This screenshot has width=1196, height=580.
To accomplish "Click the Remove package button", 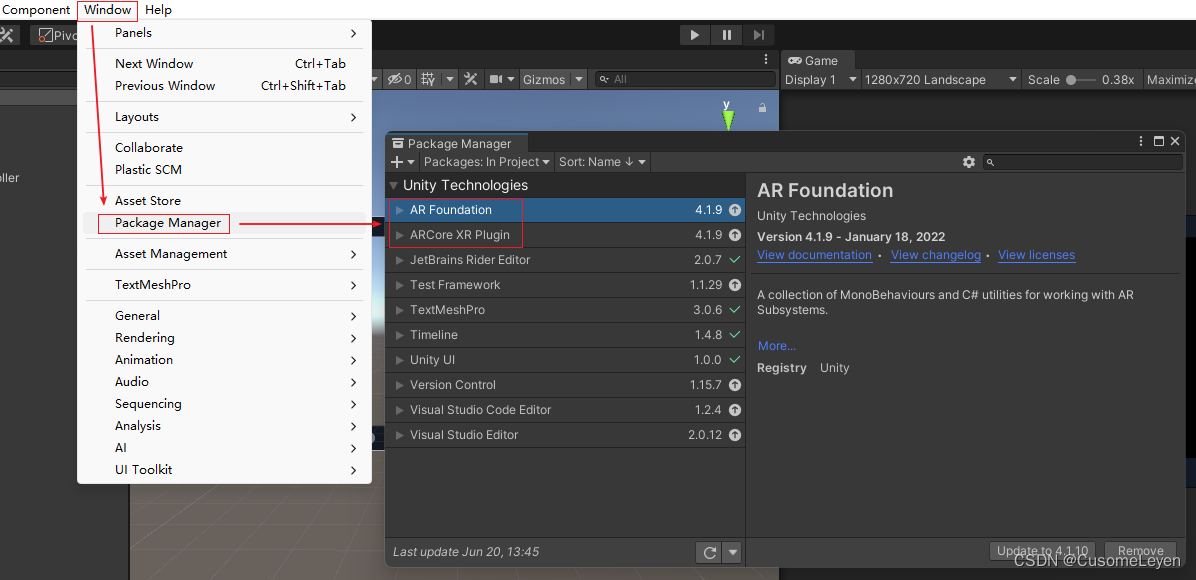I will [x=1140, y=551].
